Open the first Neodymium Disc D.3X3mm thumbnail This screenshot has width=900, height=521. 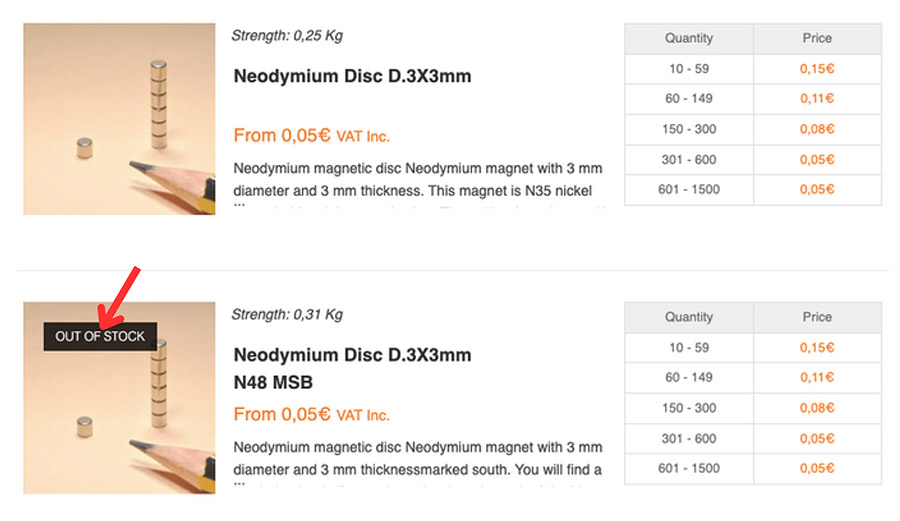coord(119,119)
